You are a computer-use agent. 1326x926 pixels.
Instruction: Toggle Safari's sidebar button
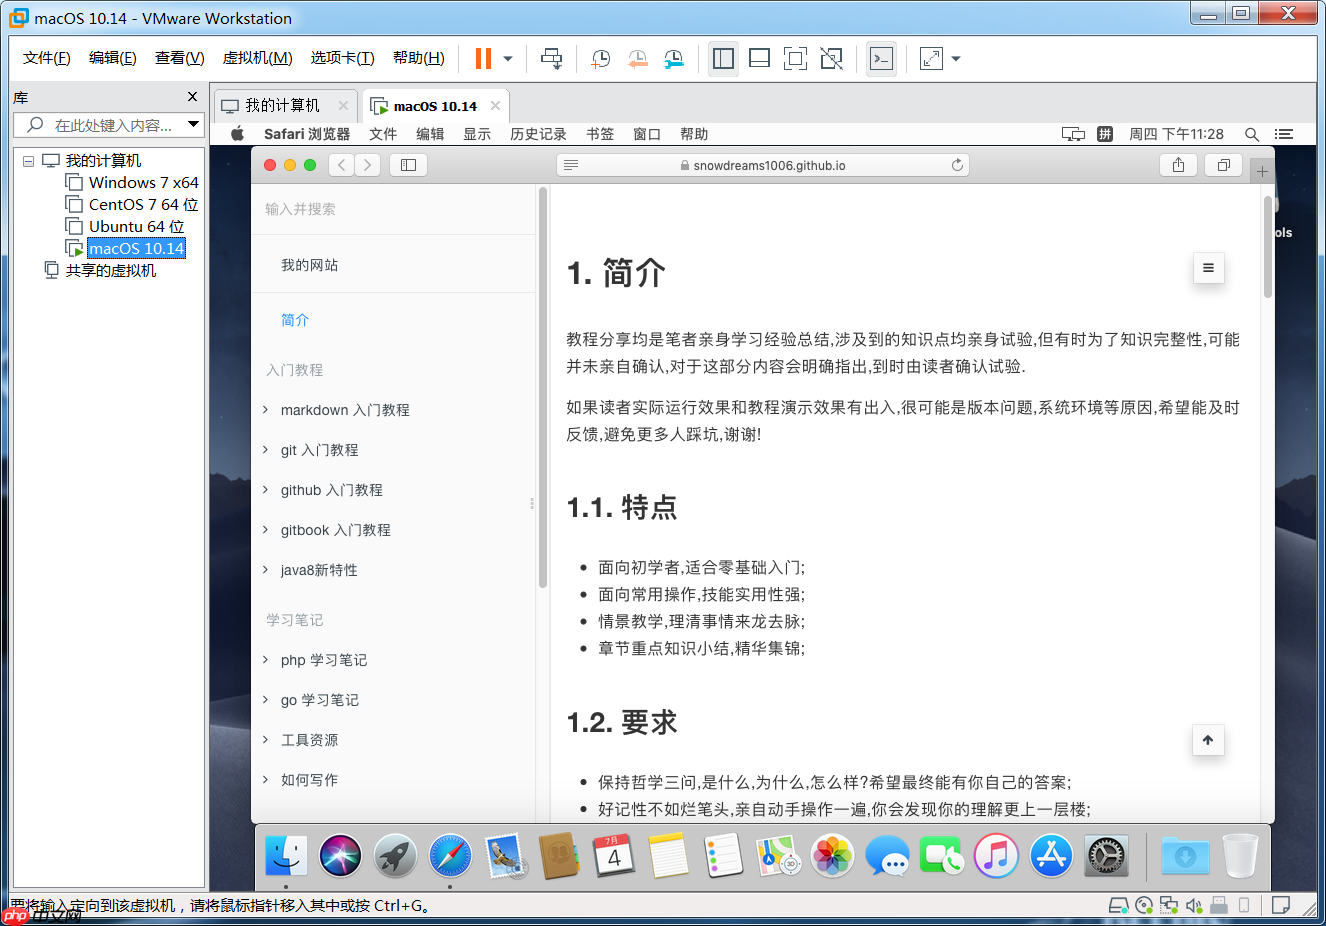(x=408, y=164)
